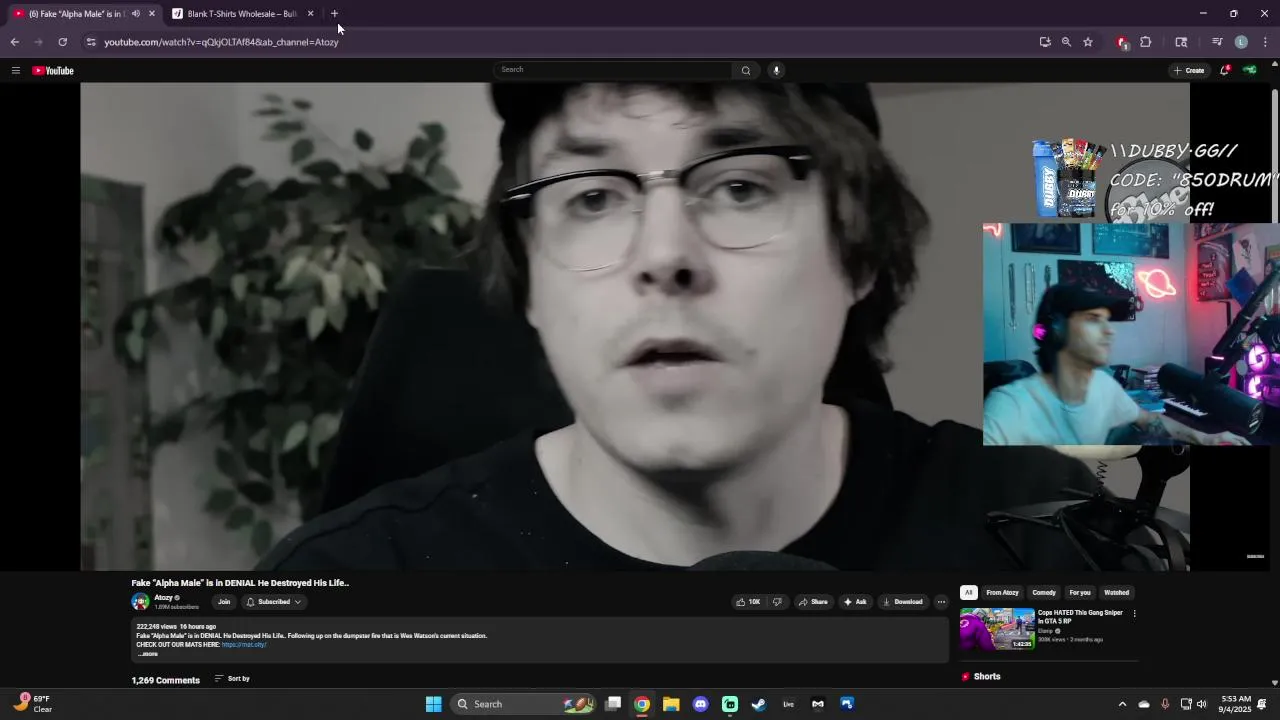Viewport: 1280px width, 720px height.
Task: Go to the YouTube home logo
Action: (x=53, y=70)
